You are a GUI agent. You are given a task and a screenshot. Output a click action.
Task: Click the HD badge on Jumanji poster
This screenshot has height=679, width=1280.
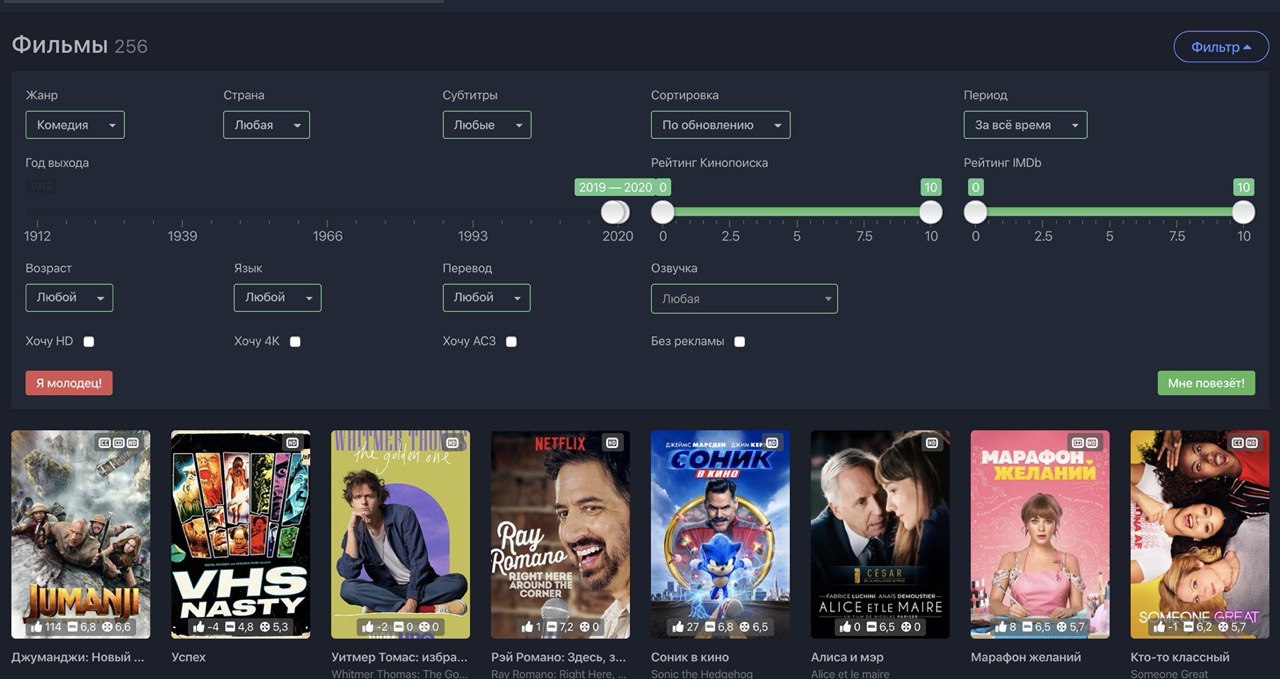coord(132,442)
